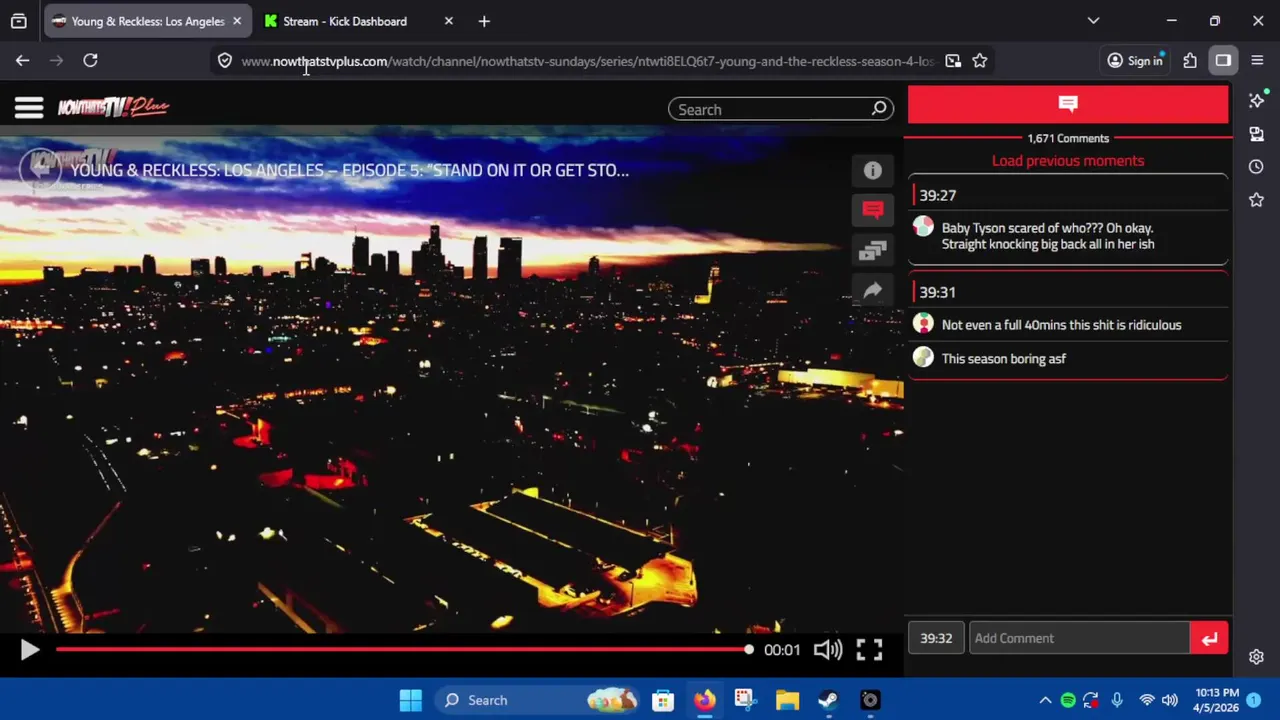The height and width of the screenshot is (720, 1280).
Task: Enter fullscreen mode for the video
Action: (869, 650)
